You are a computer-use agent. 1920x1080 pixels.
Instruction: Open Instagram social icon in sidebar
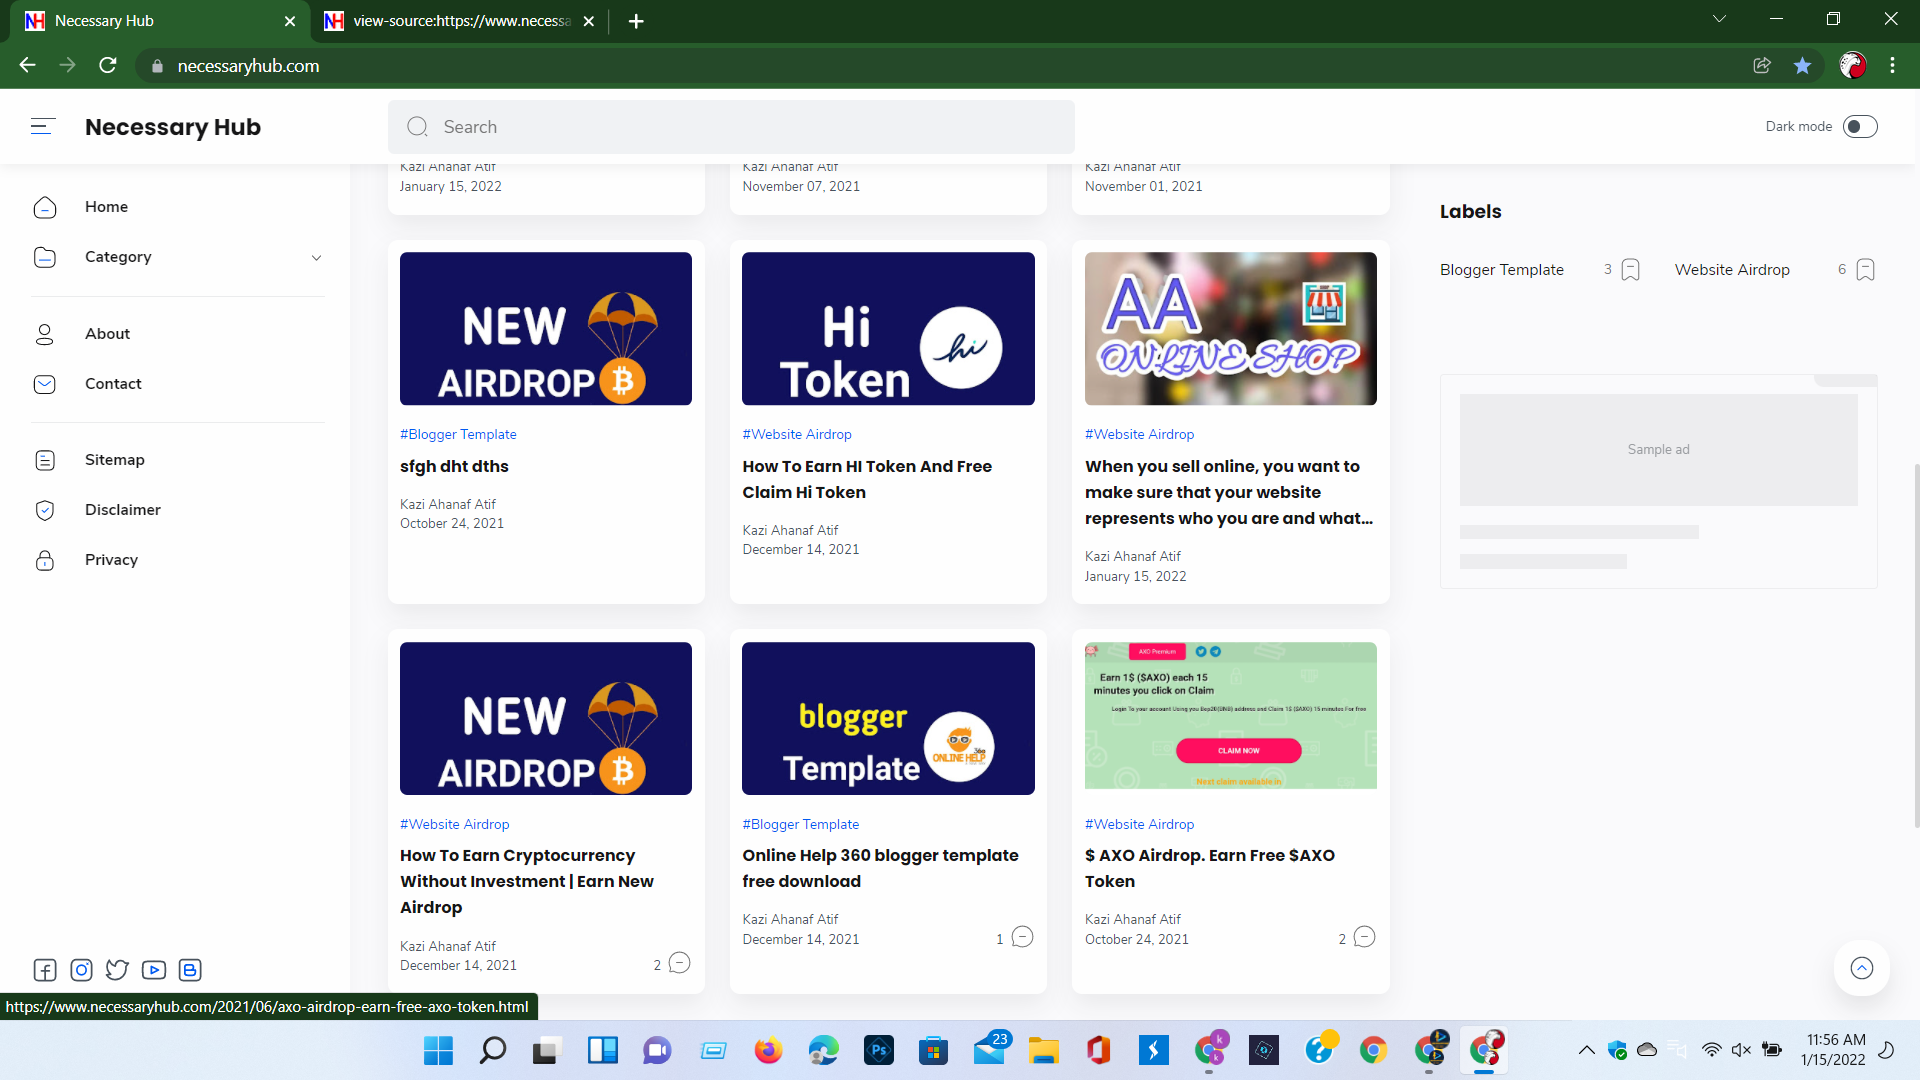pyautogui.click(x=82, y=970)
